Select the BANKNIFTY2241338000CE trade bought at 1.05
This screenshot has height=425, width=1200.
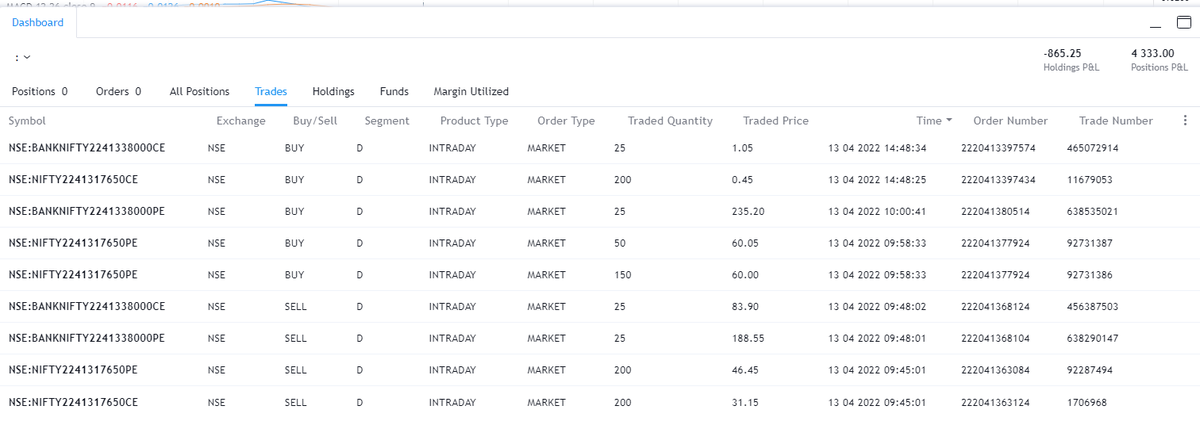point(600,149)
